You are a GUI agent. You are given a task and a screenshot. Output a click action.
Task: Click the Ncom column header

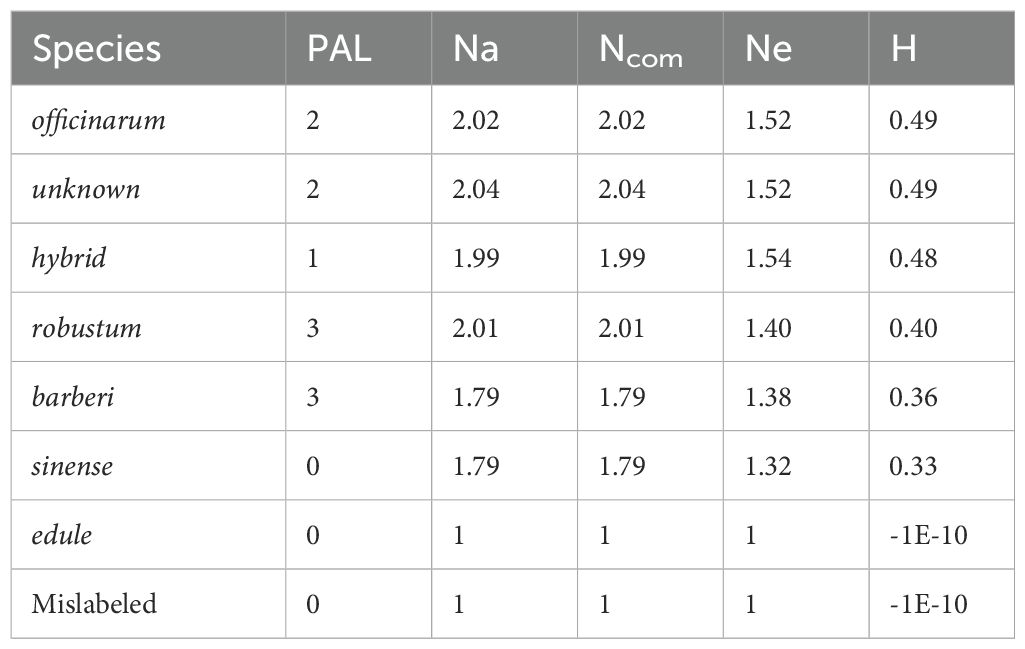tap(641, 52)
